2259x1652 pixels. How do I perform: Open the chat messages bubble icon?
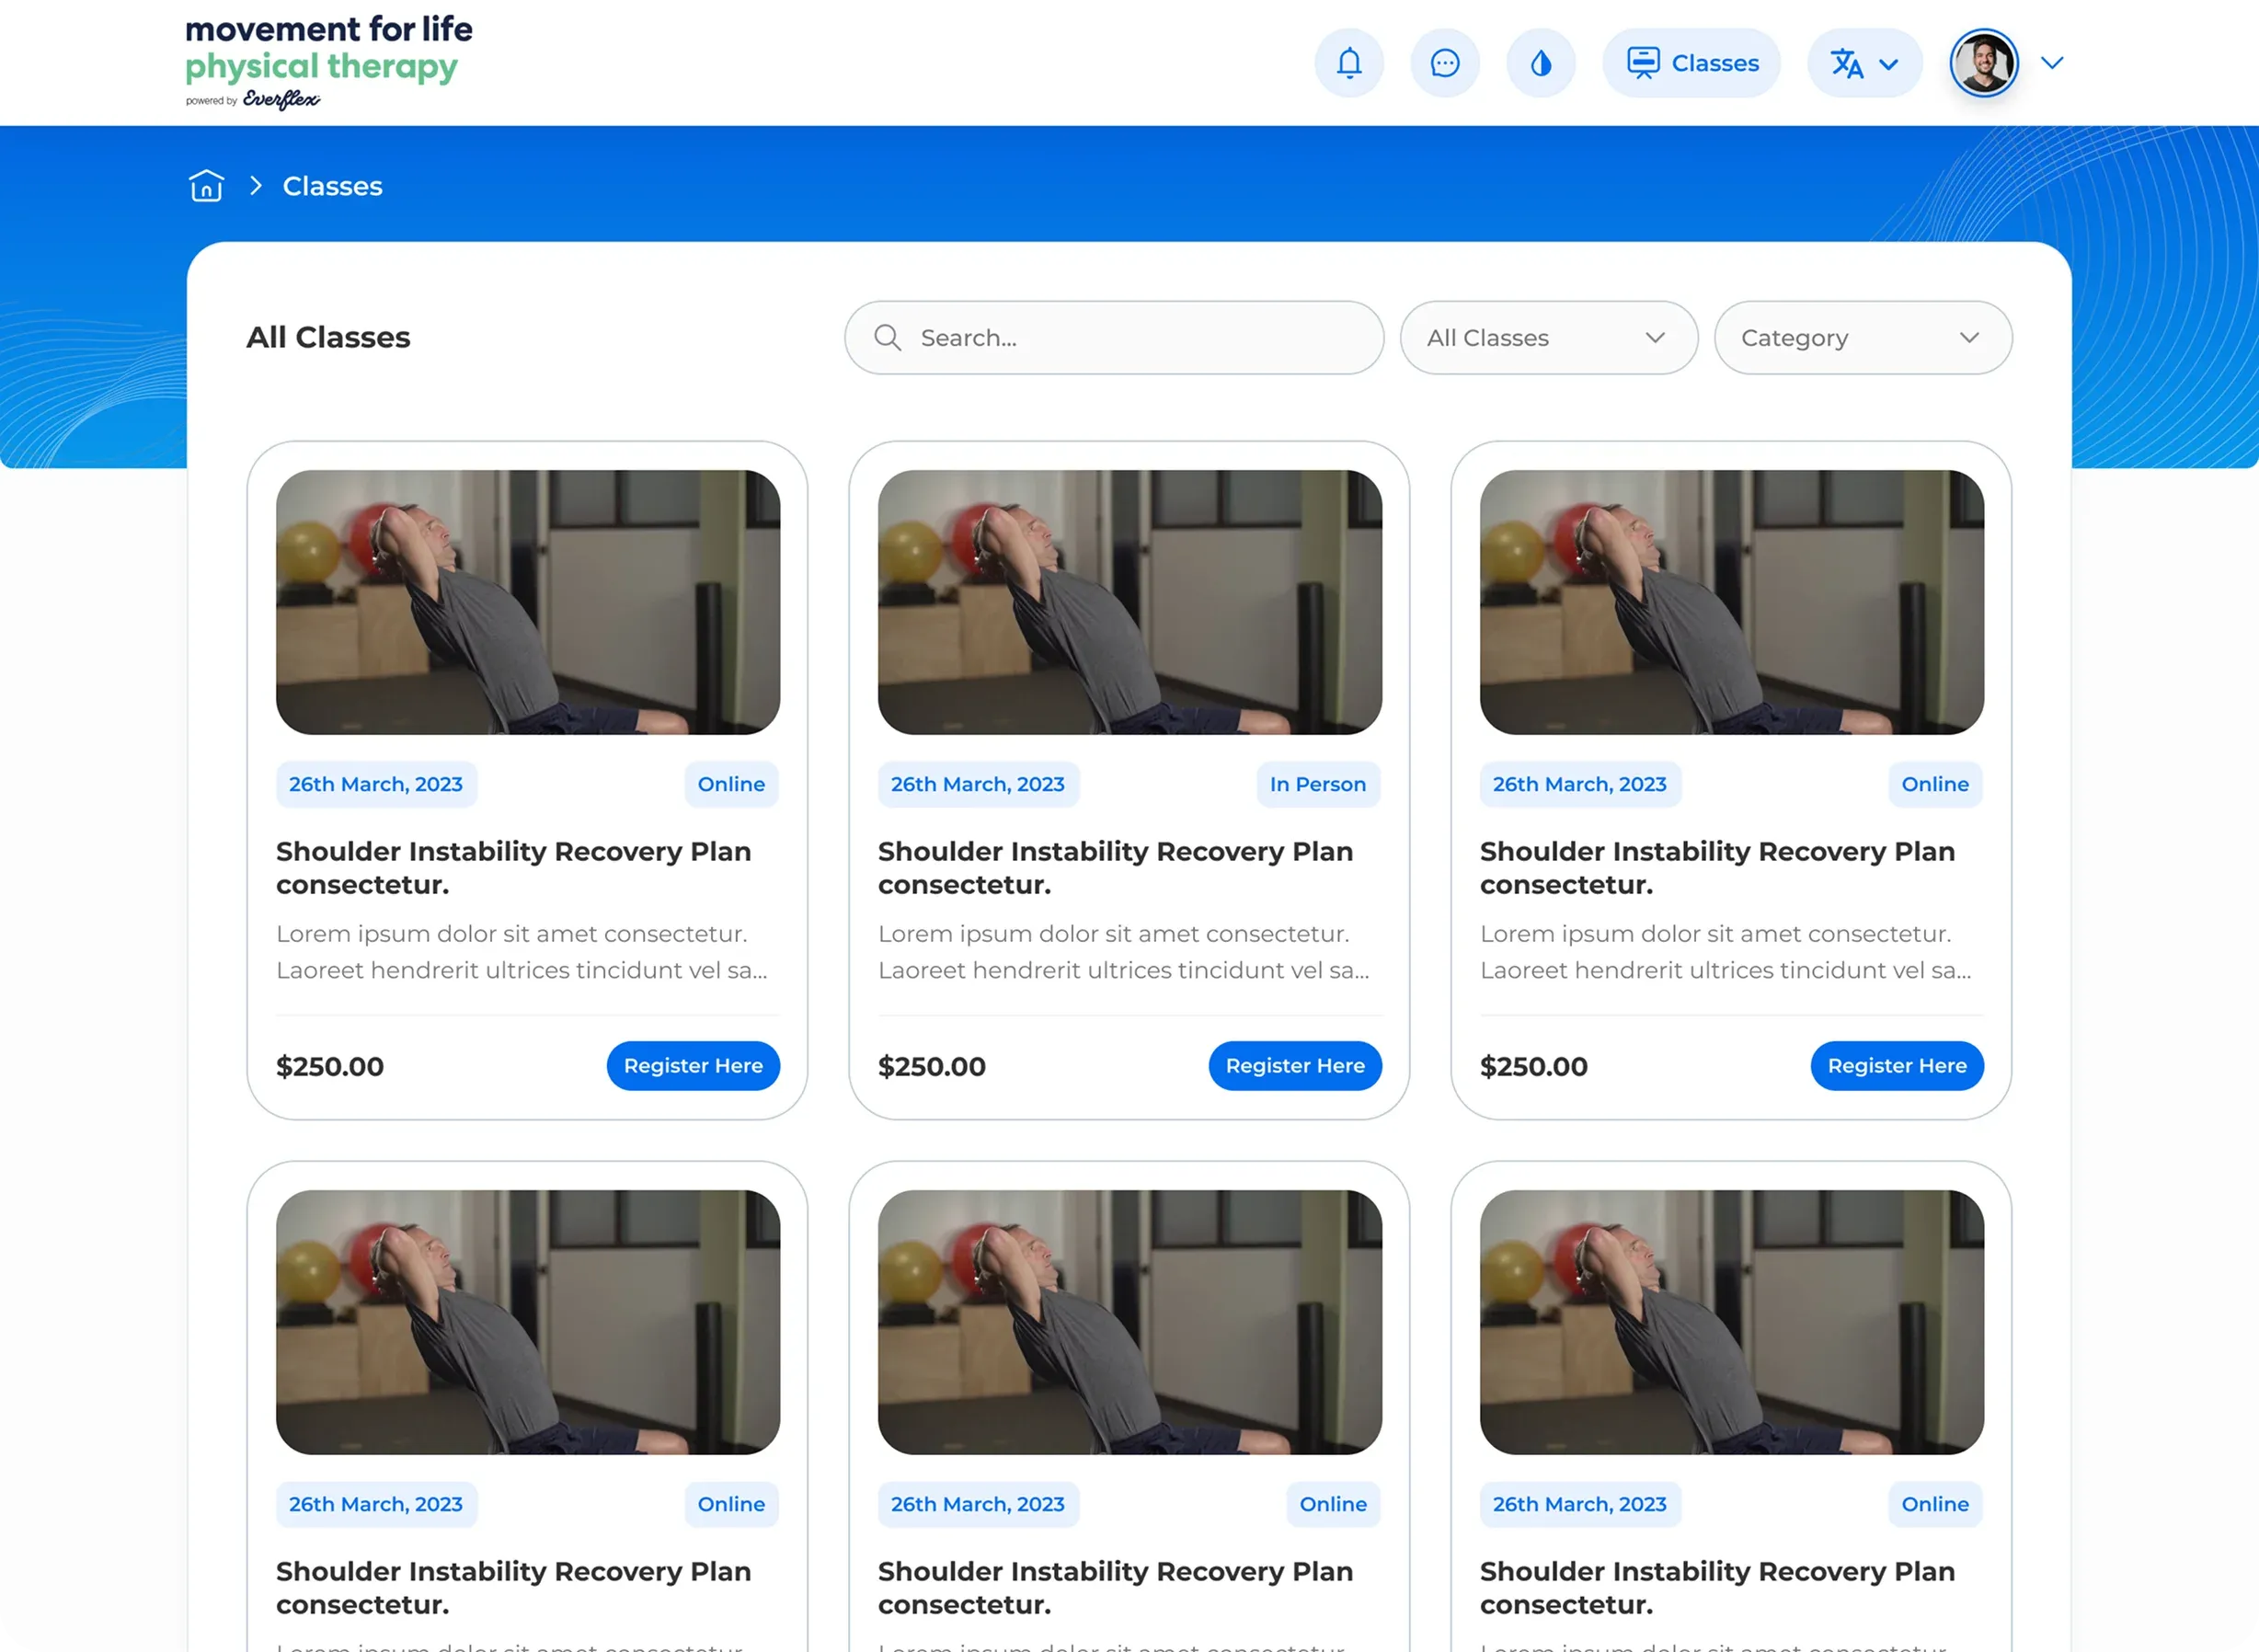pos(1445,63)
